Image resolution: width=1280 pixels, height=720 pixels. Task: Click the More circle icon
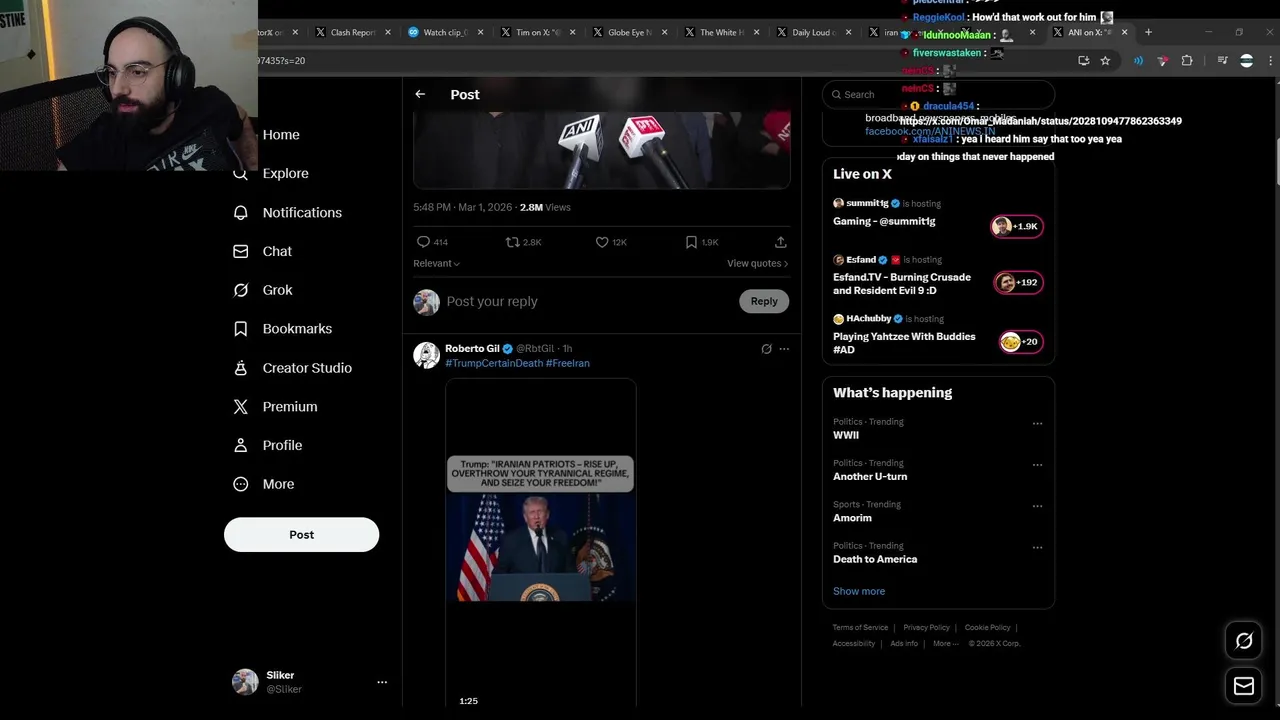tap(240, 484)
